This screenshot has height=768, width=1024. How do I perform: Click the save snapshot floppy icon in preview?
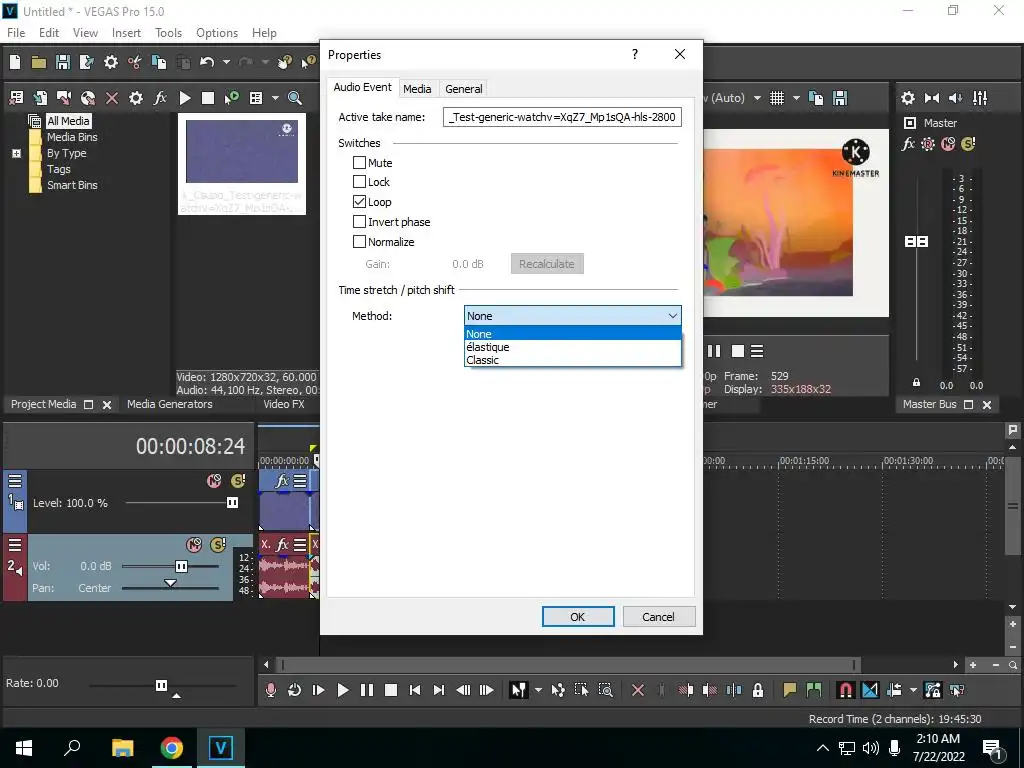(x=840, y=98)
